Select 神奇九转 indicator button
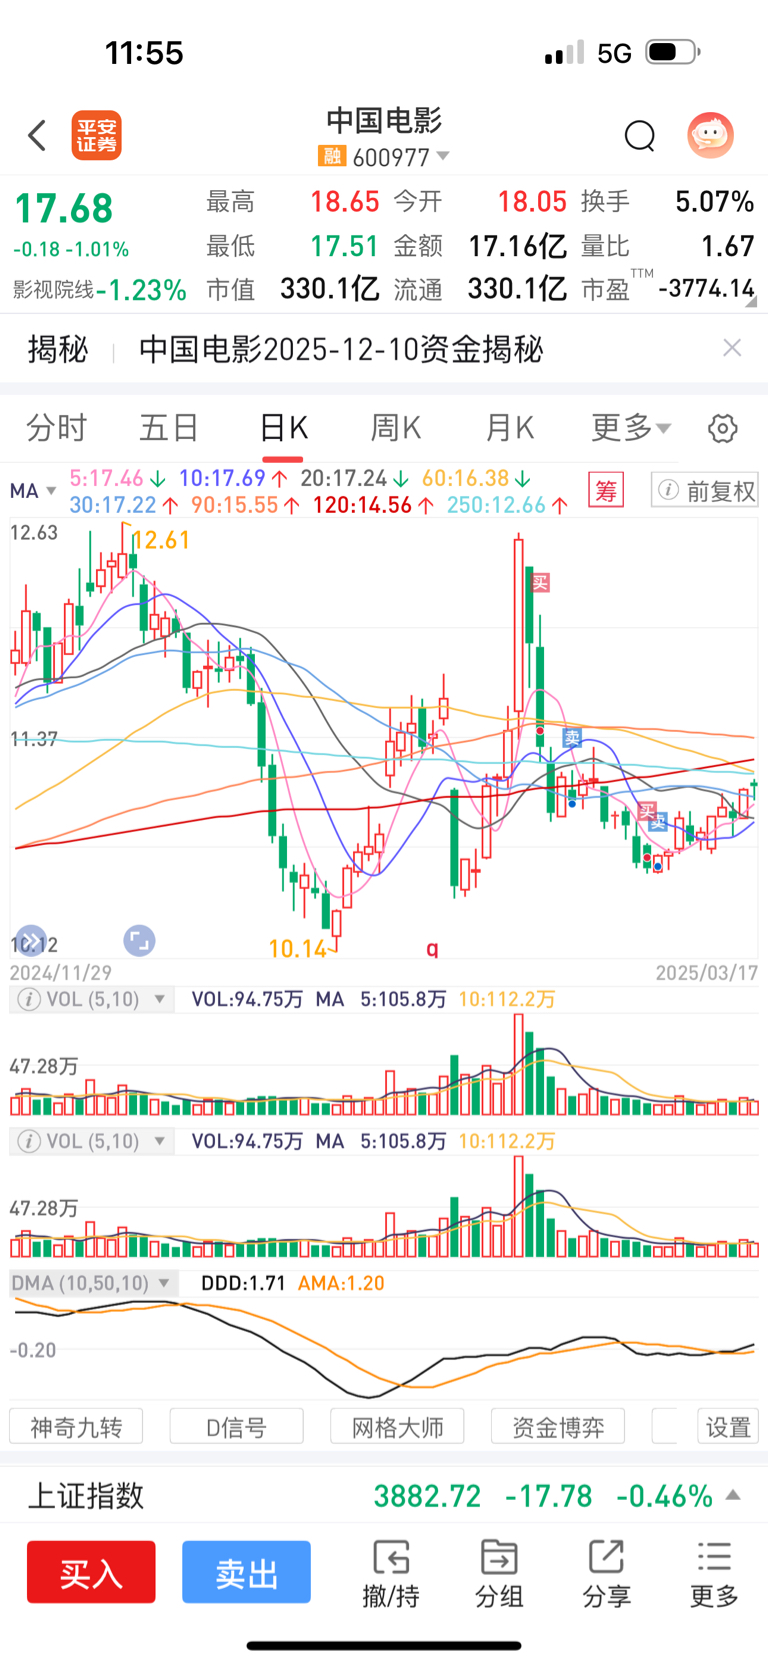This screenshot has width=768, height=1665. (76, 1427)
